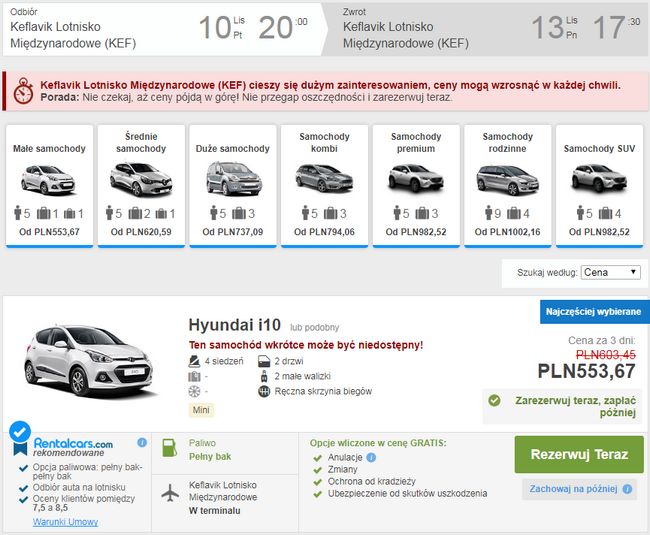
Task: Click info icon beside Rentalcars.com rekomendowane
Action: 142,443
